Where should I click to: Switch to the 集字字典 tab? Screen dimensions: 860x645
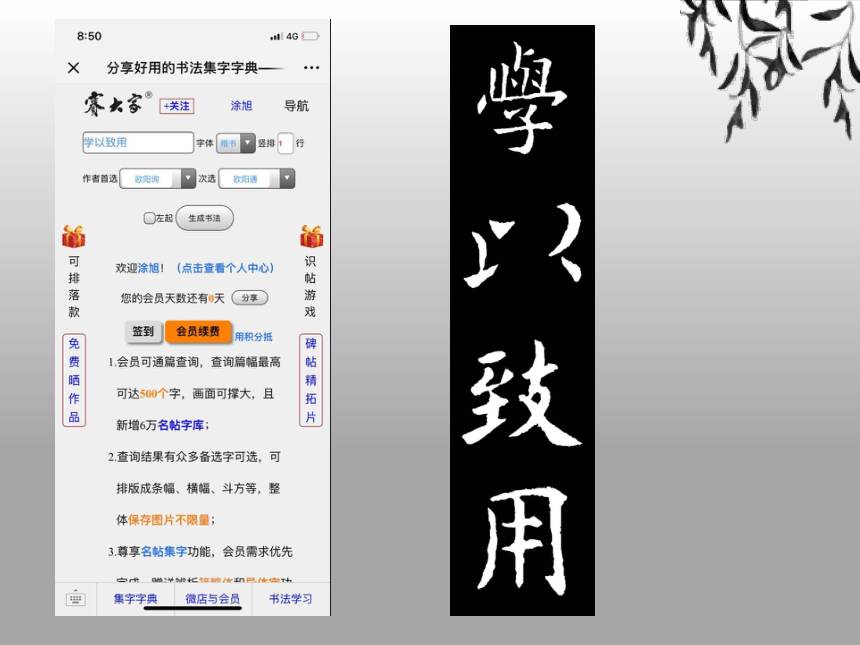point(135,599)
